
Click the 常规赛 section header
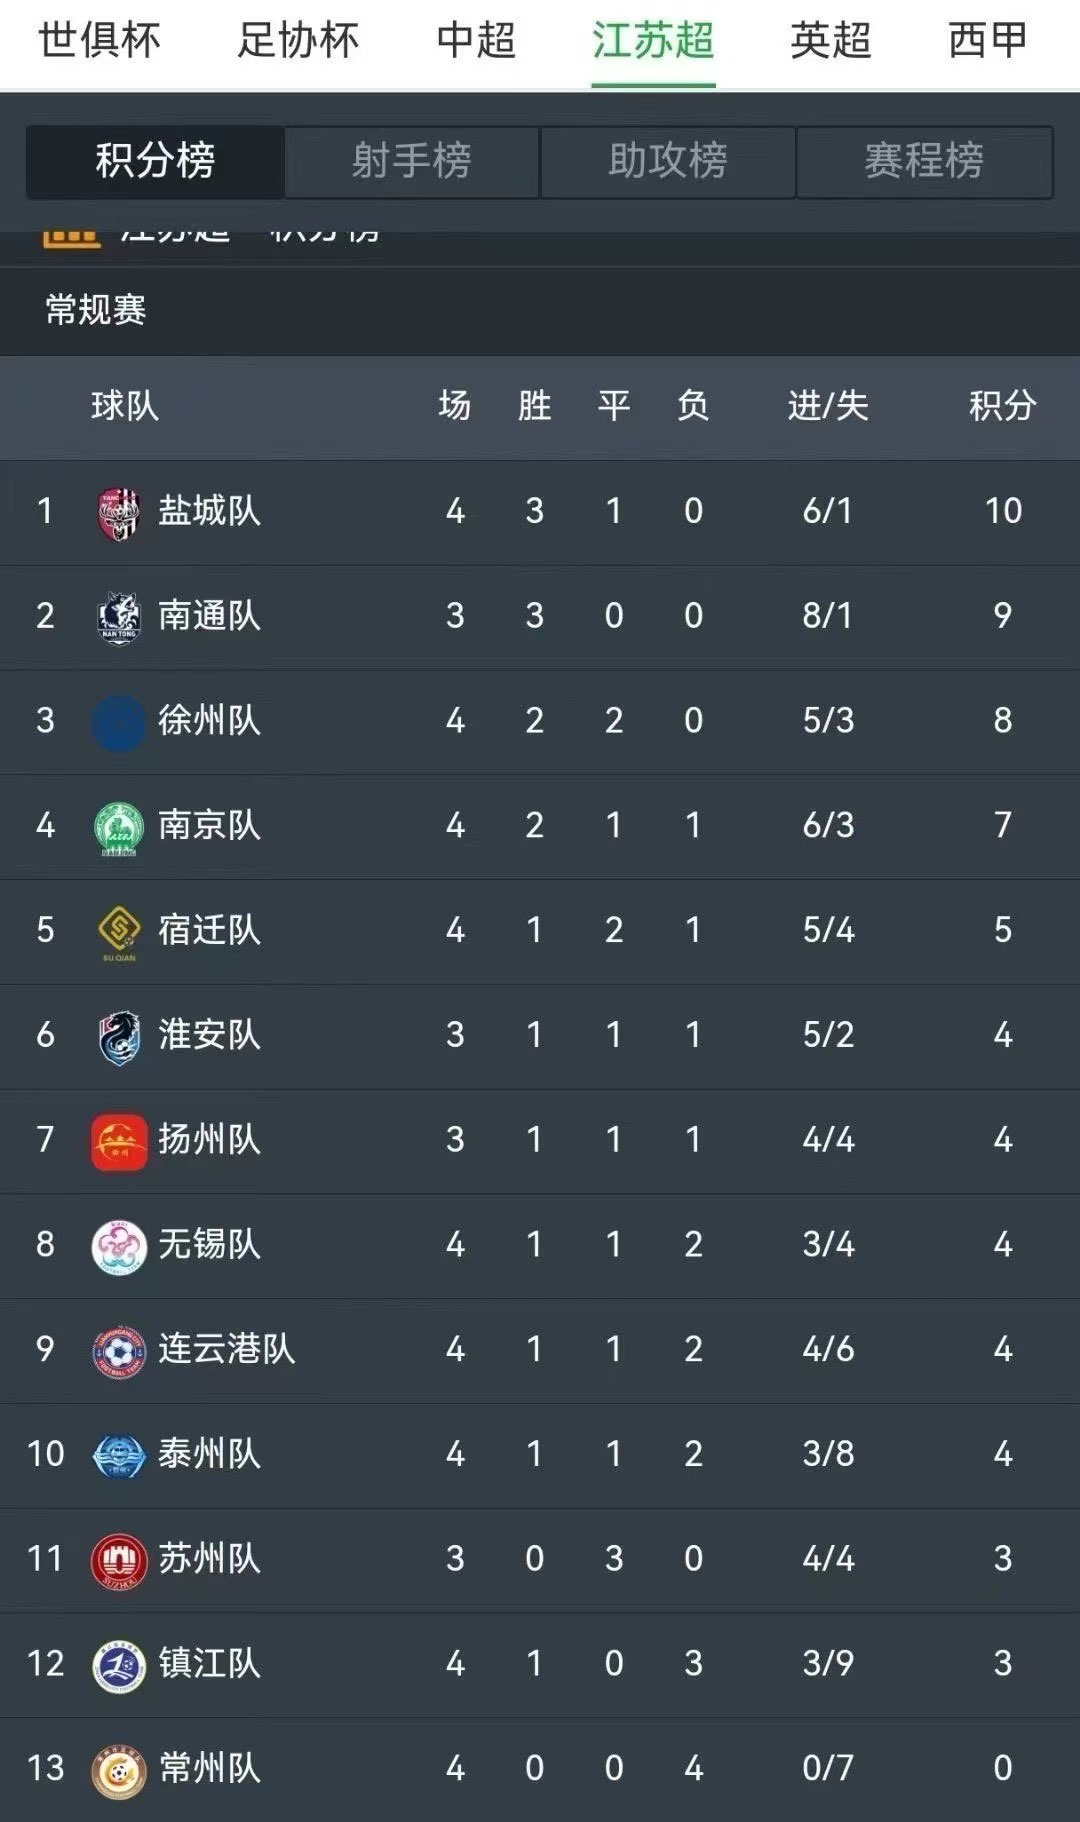[x=96, y=310]
